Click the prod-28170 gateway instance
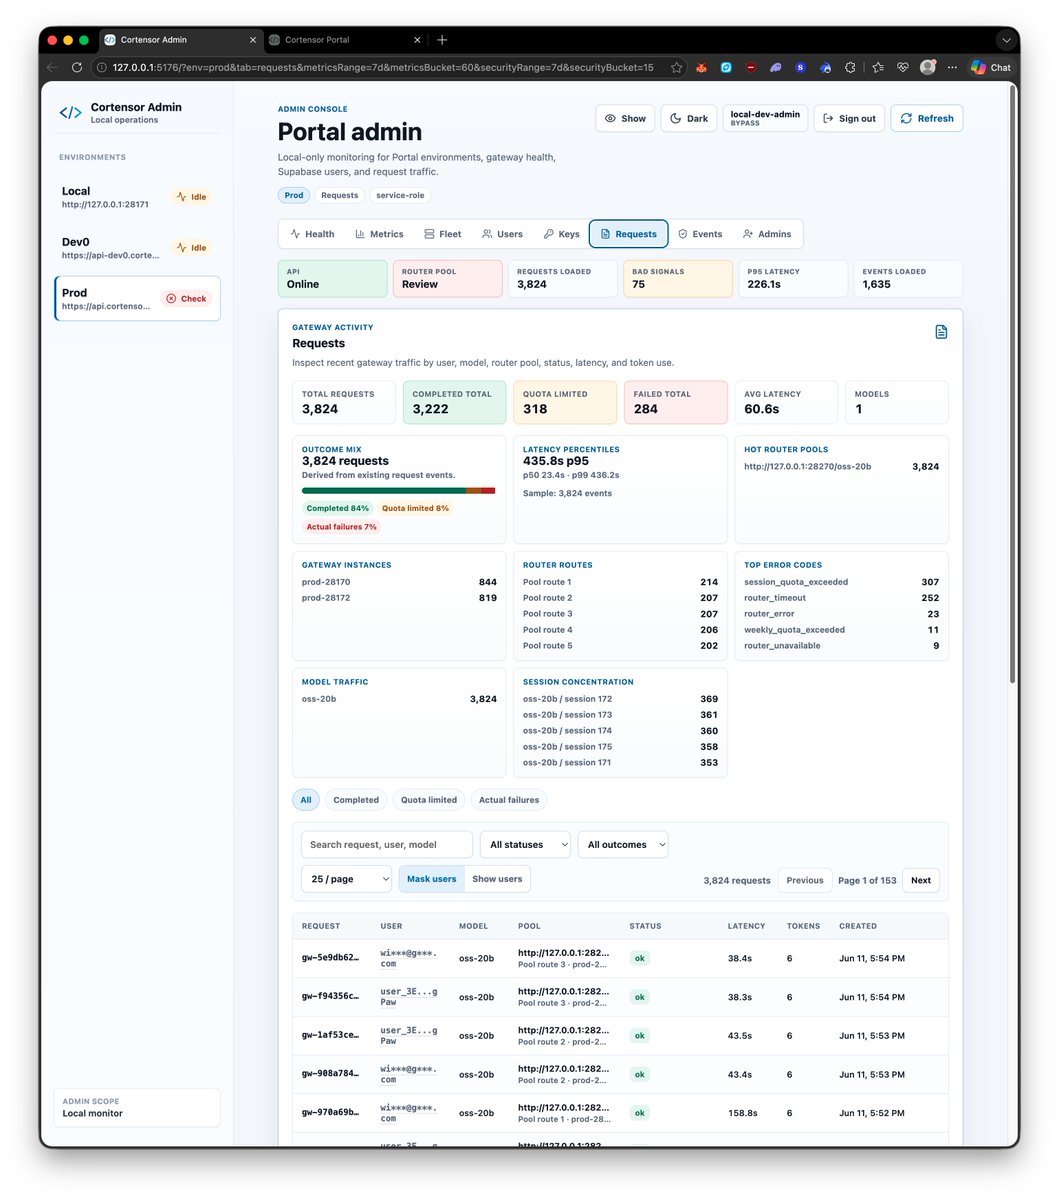The image size is (1059, 1200). [399, 582]
